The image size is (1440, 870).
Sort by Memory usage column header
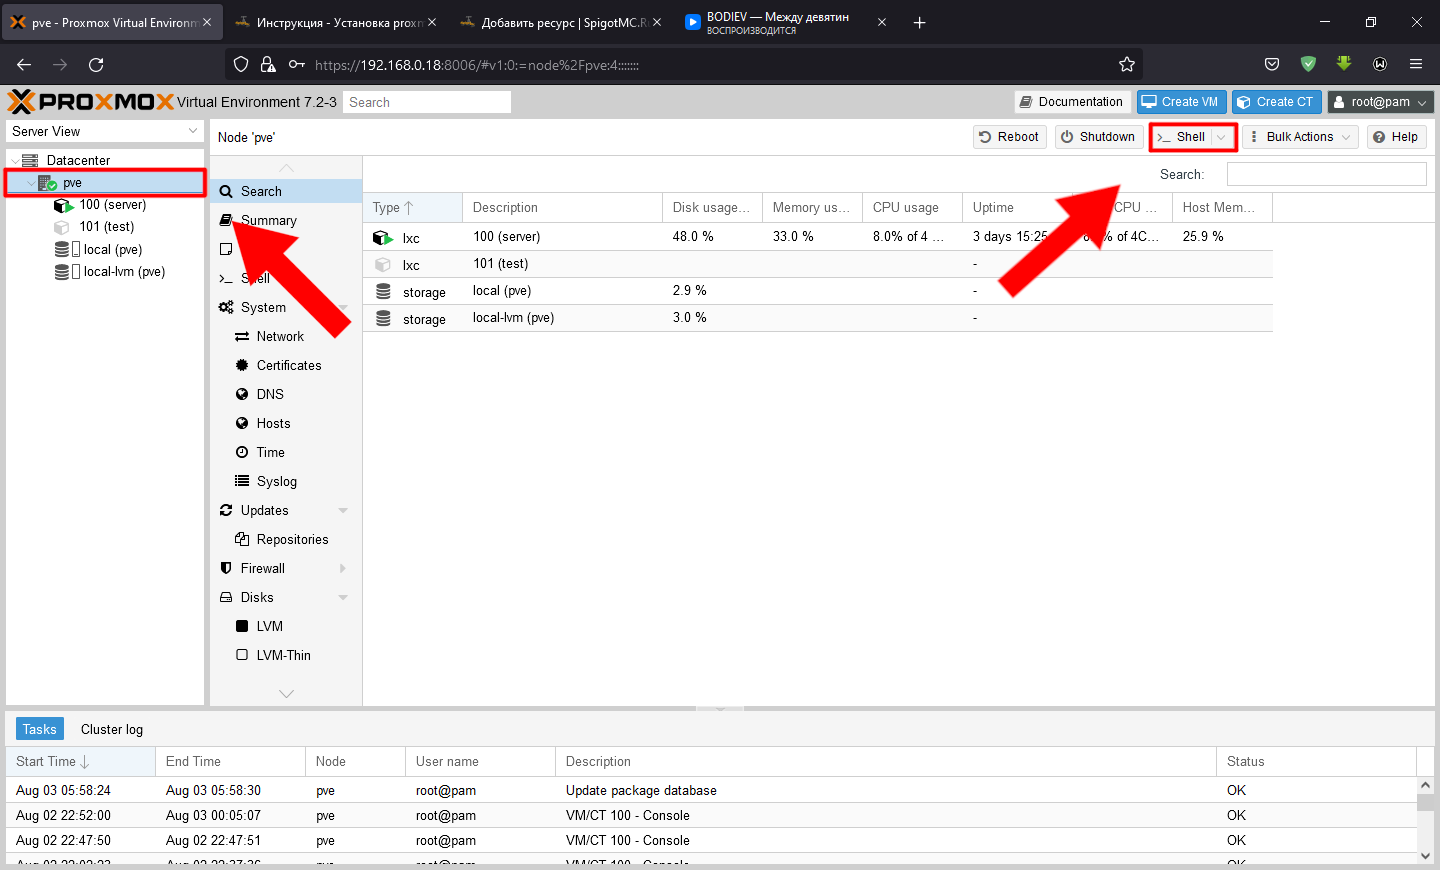[x=812, y=207]
